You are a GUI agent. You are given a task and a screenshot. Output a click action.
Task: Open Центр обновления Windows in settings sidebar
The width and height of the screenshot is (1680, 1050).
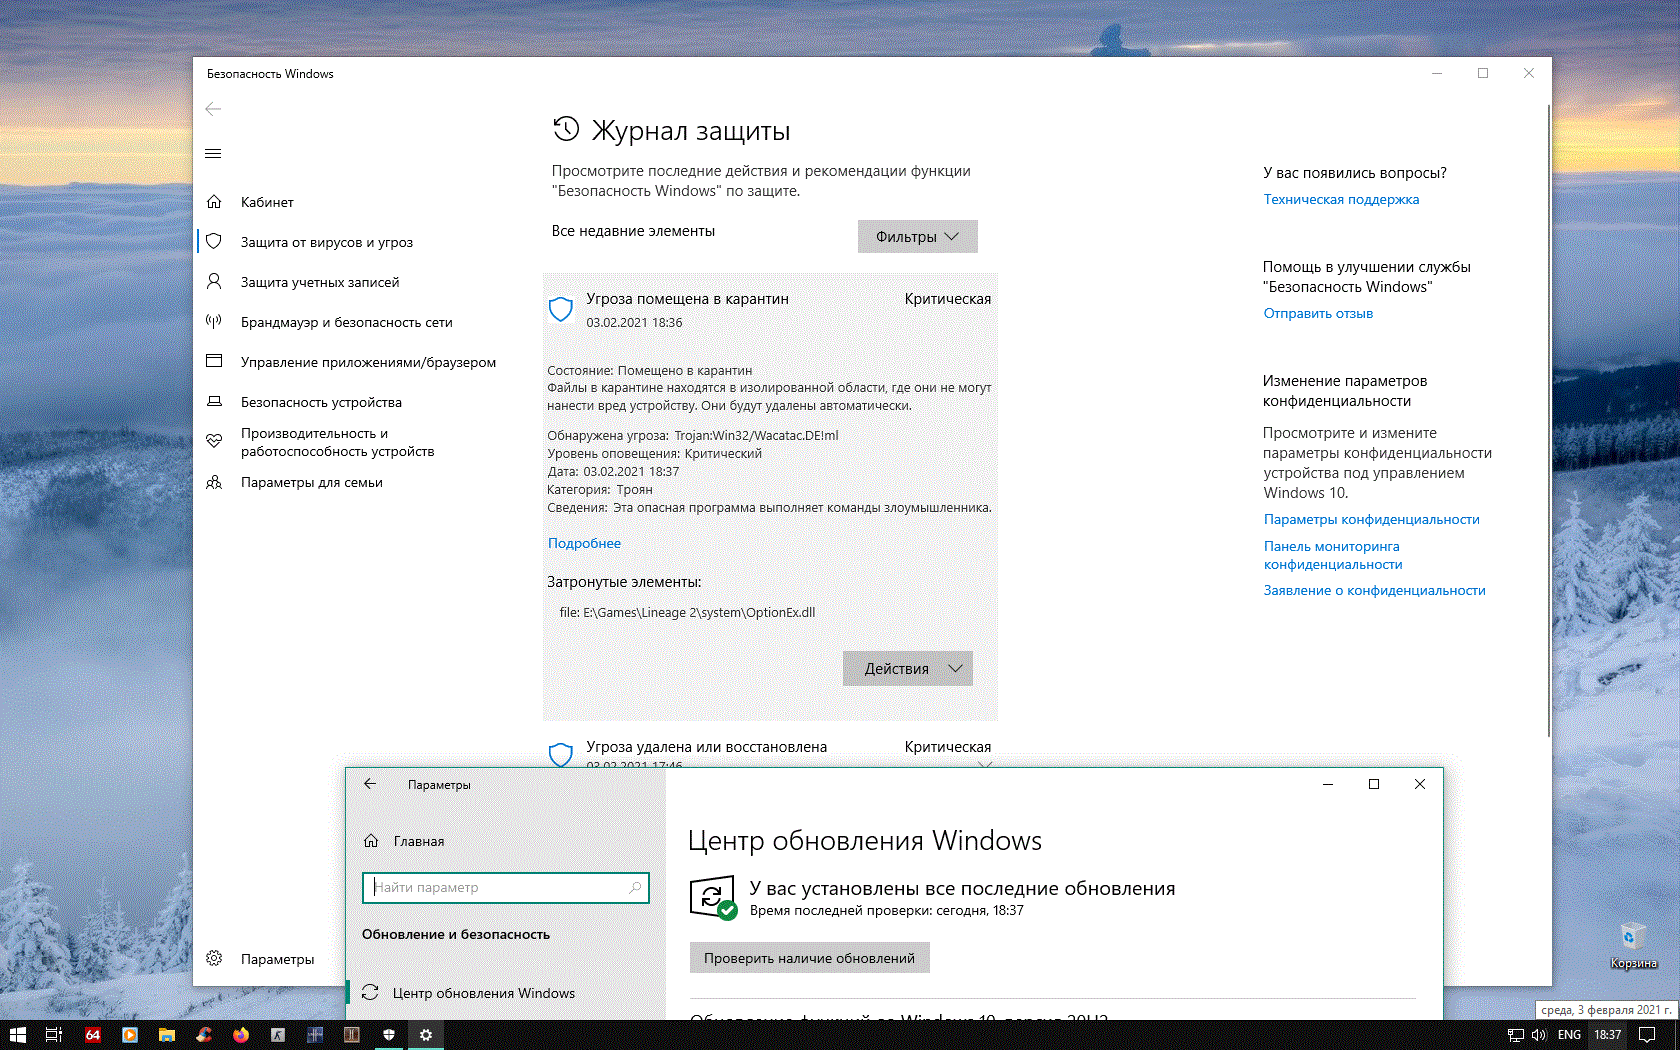pyautogui.click(x=483, y=993)
